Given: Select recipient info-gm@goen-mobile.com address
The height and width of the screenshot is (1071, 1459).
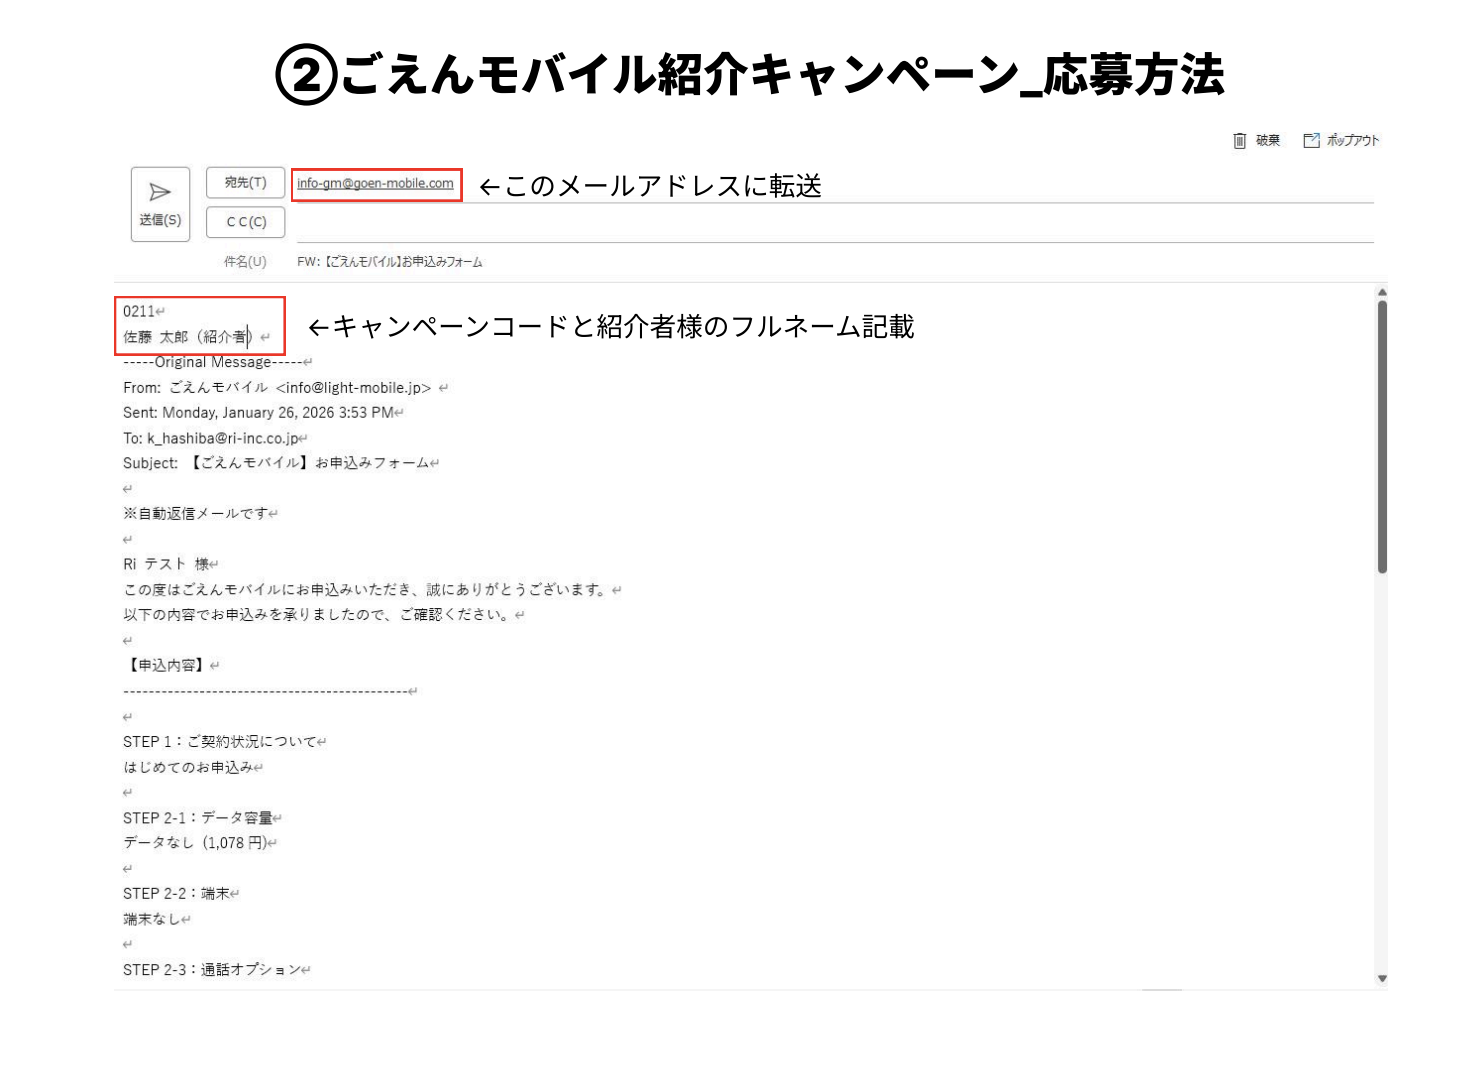Looking at the screenshot, I should 375,184.
